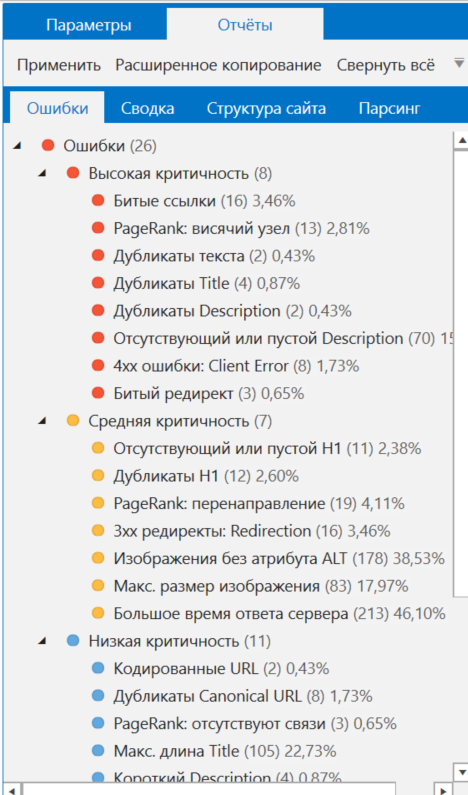This screenshot has height=795, width=468.
Task: Click Расширенное копирование
Action: click(218, 65)
